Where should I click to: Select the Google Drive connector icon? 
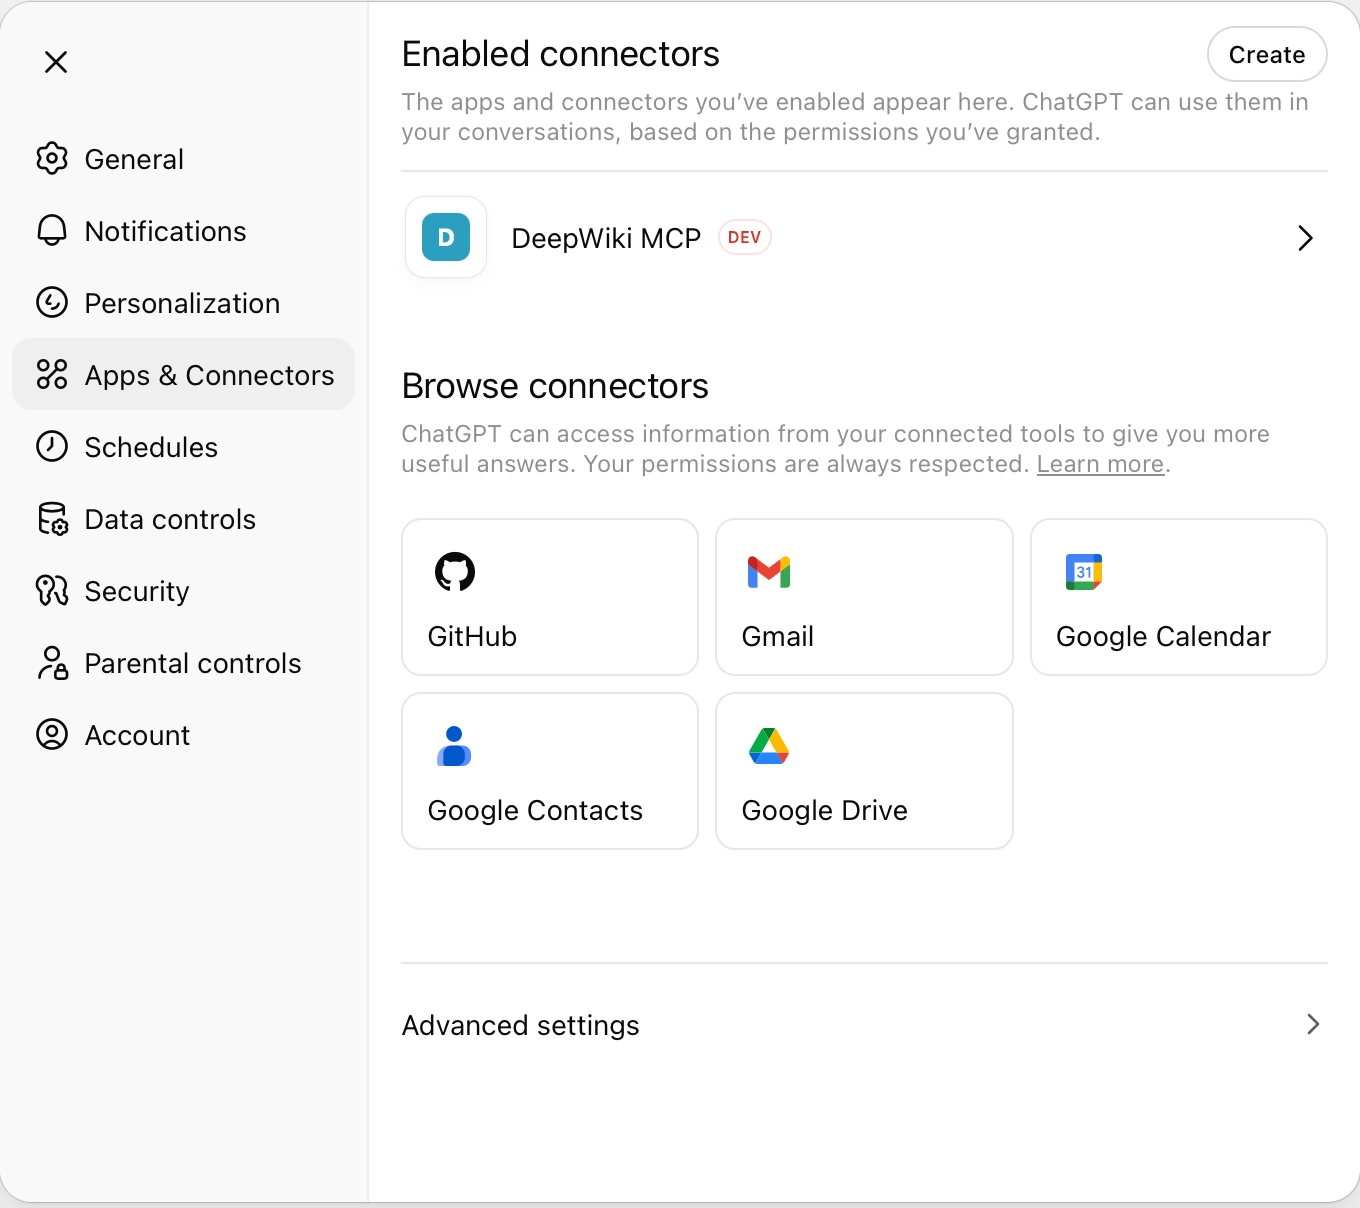[x=768, y=745]
